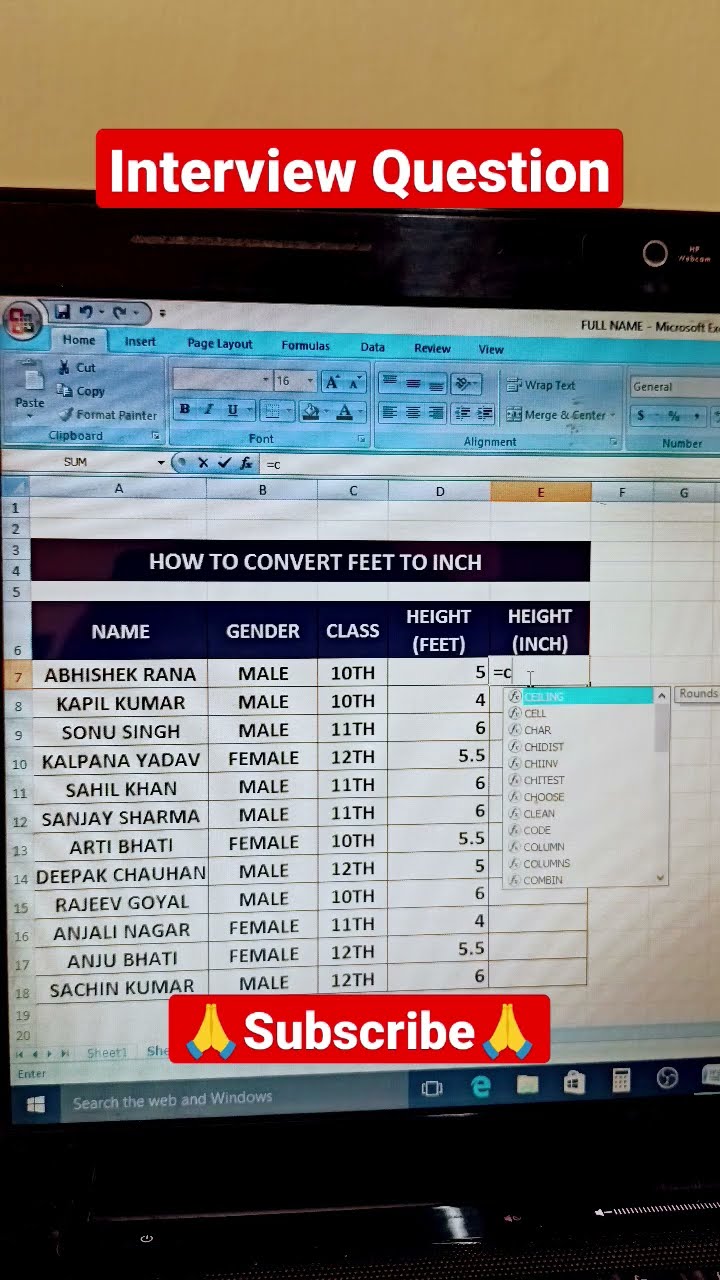720x1280 pixels.
Task: Toggle Italic formatting
Action: (209, 409)
